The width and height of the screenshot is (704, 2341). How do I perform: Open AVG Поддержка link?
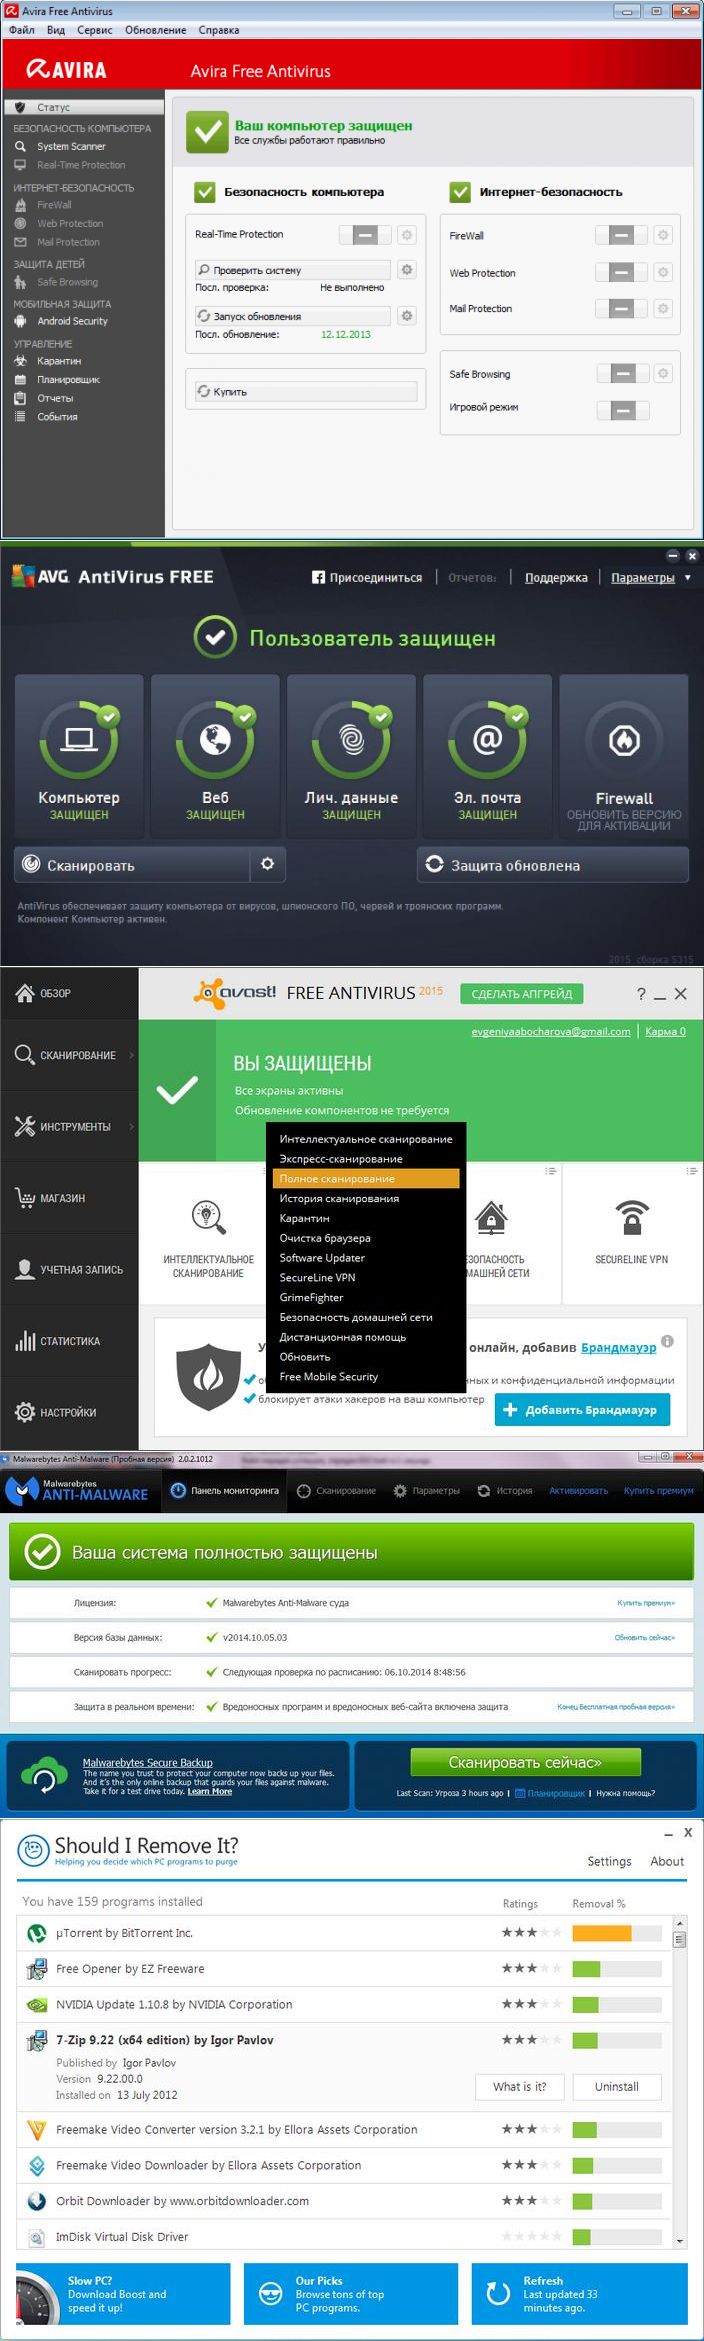tap(556, 577)
